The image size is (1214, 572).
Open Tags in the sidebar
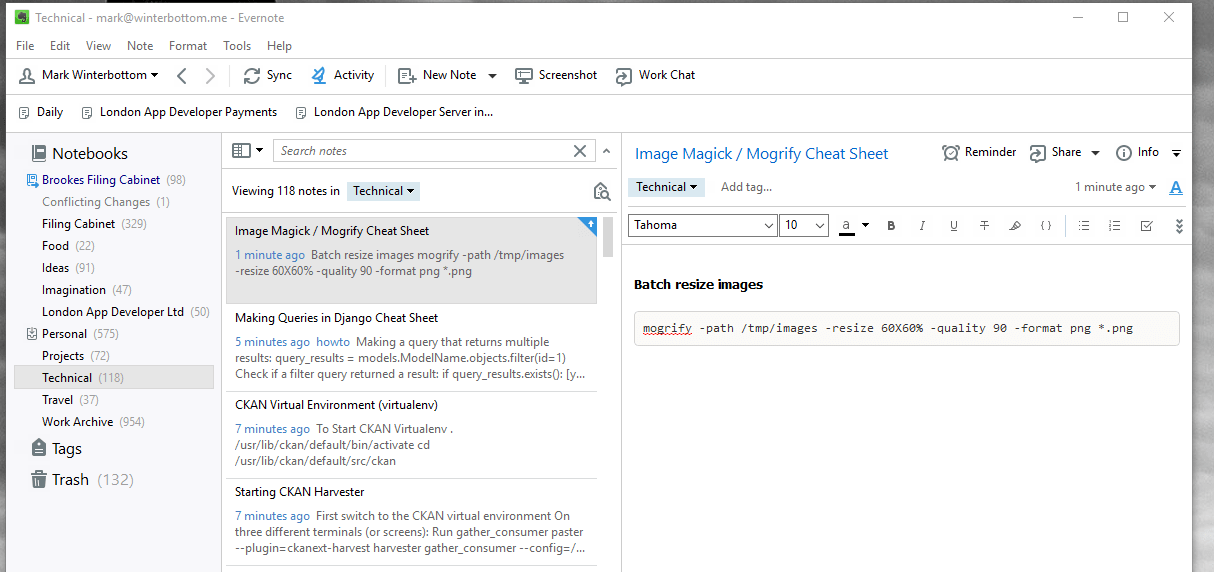point(56,449)
